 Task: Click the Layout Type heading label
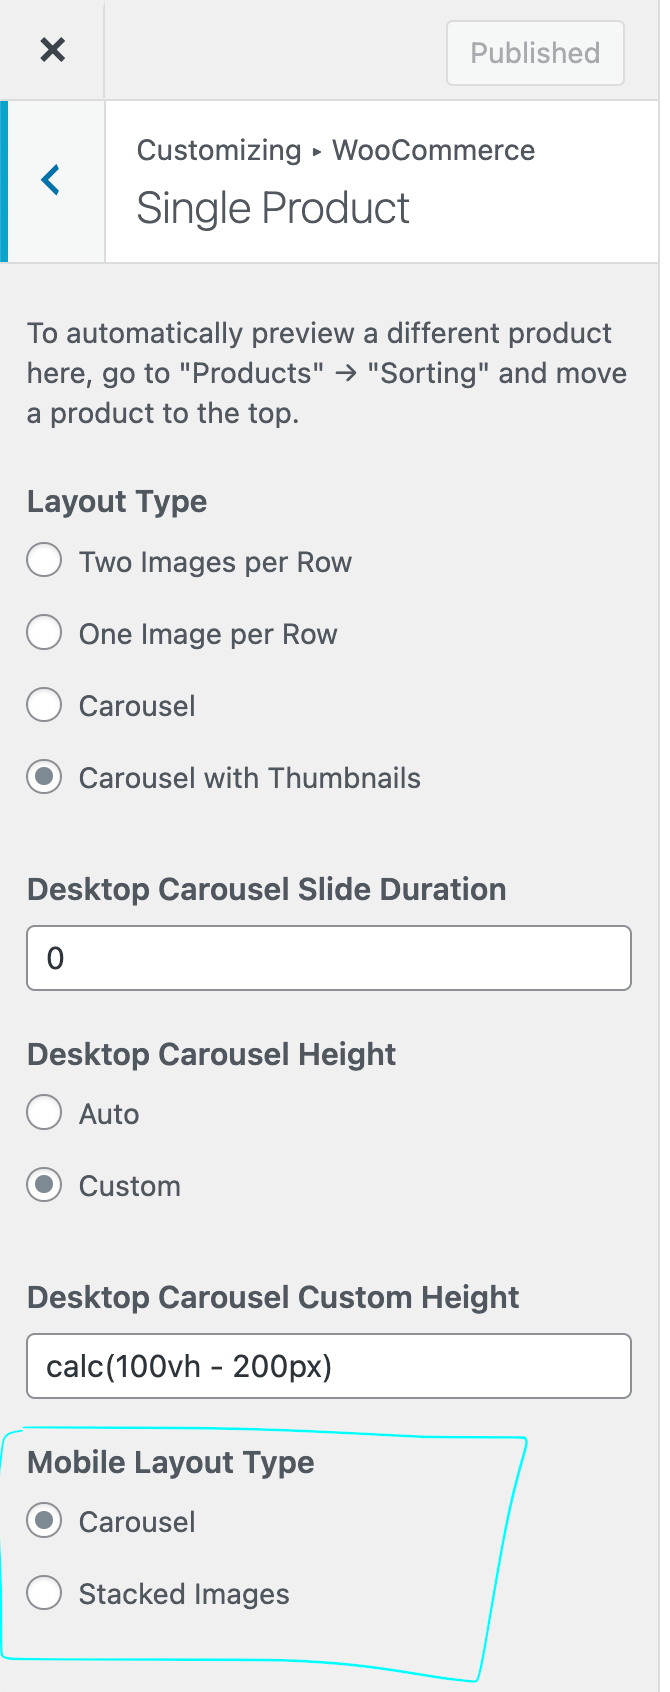click(x=117, y=501)
